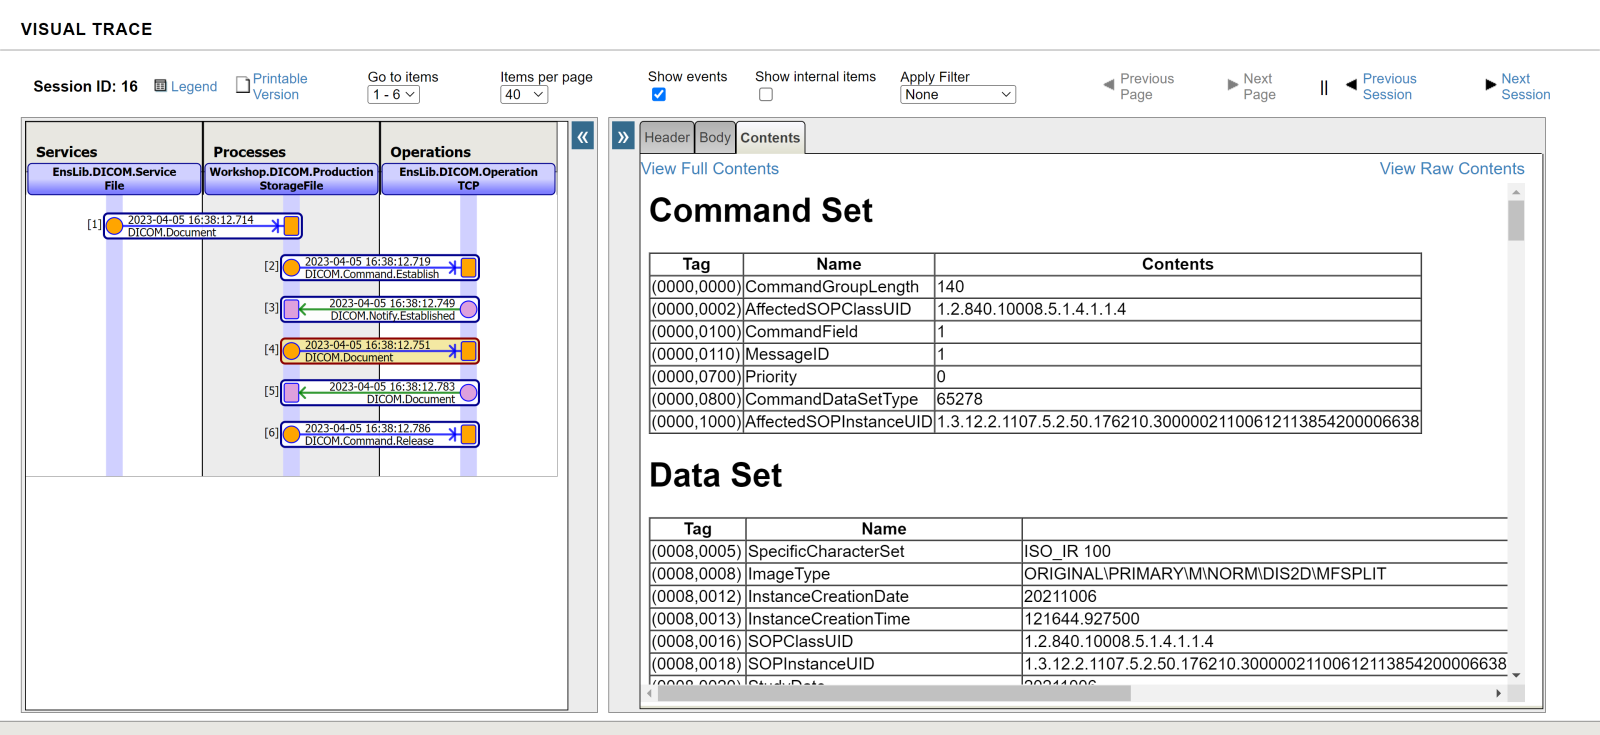Uncheck the Show events checkbox
Viewport: 1600px width, 735px height.
pos(659,95)
